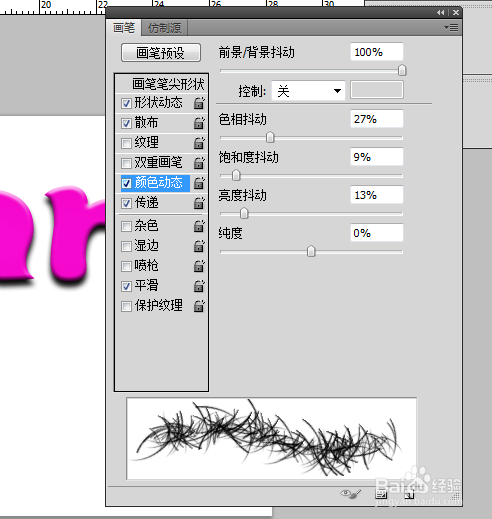Viewport: 492px width, 519px height.
Task: Click lock icon beside 颜色动态
Action: click(x=199, y=183)
